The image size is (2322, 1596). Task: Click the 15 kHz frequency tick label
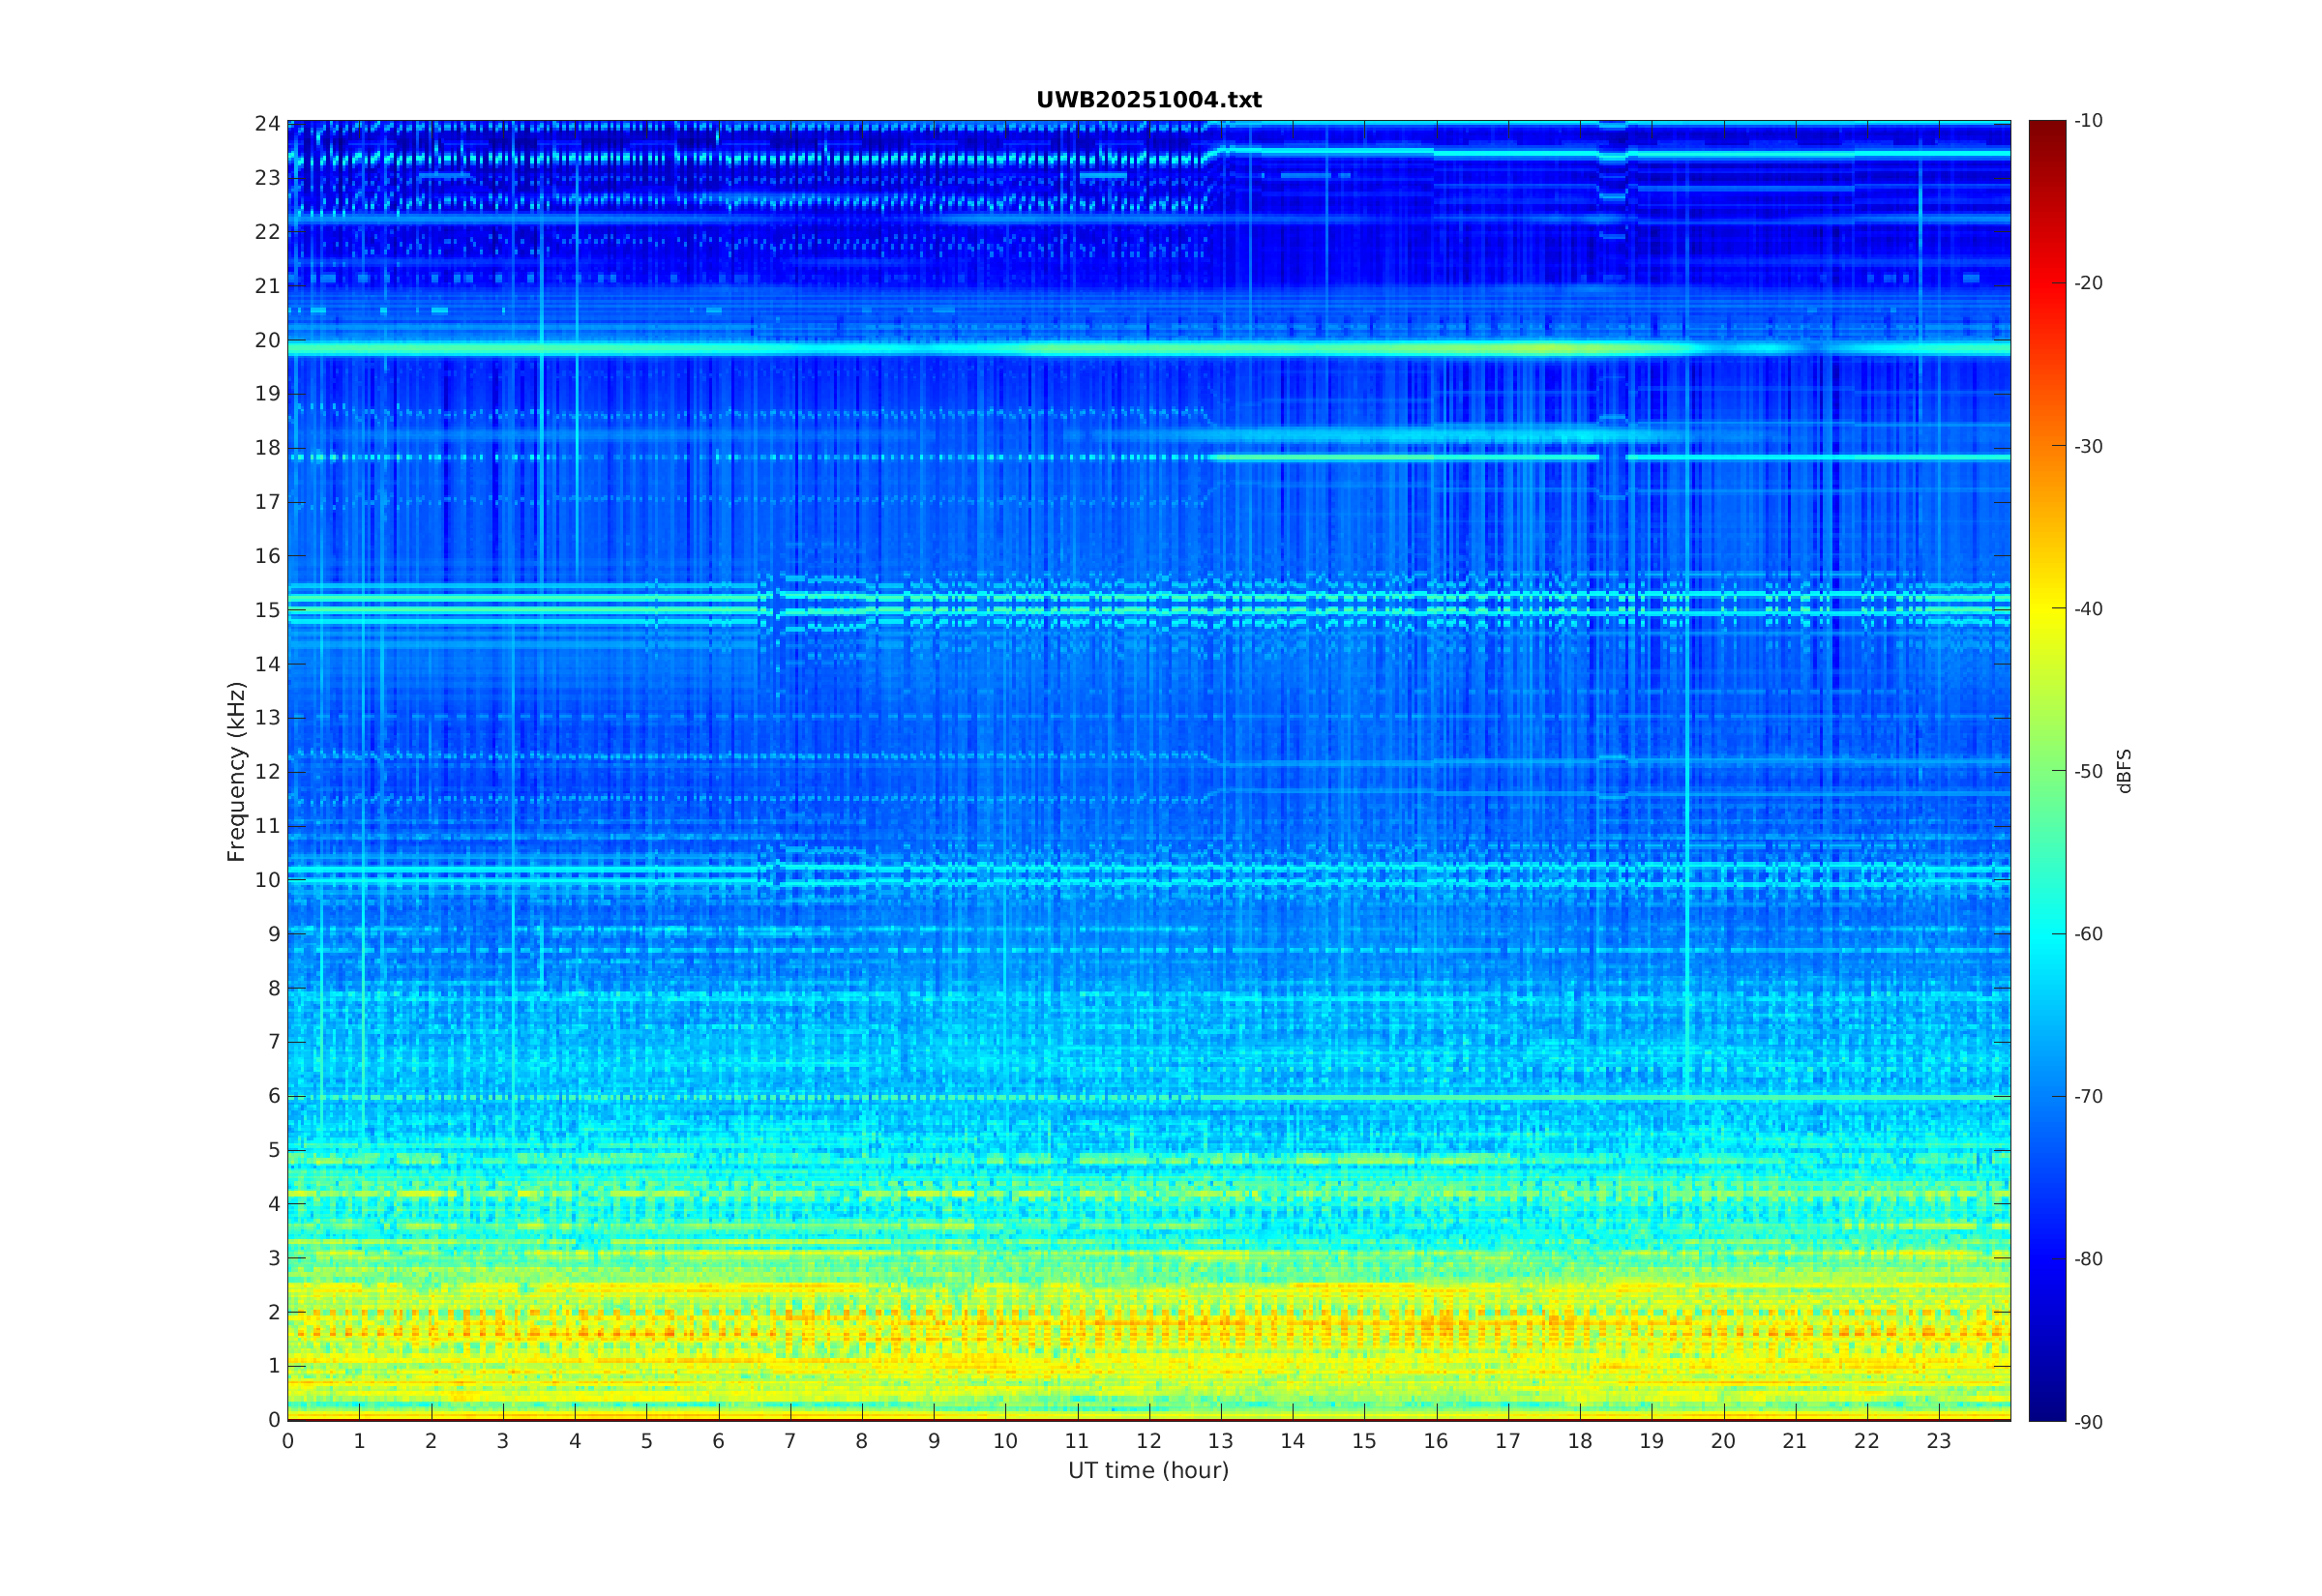[267, 610]
